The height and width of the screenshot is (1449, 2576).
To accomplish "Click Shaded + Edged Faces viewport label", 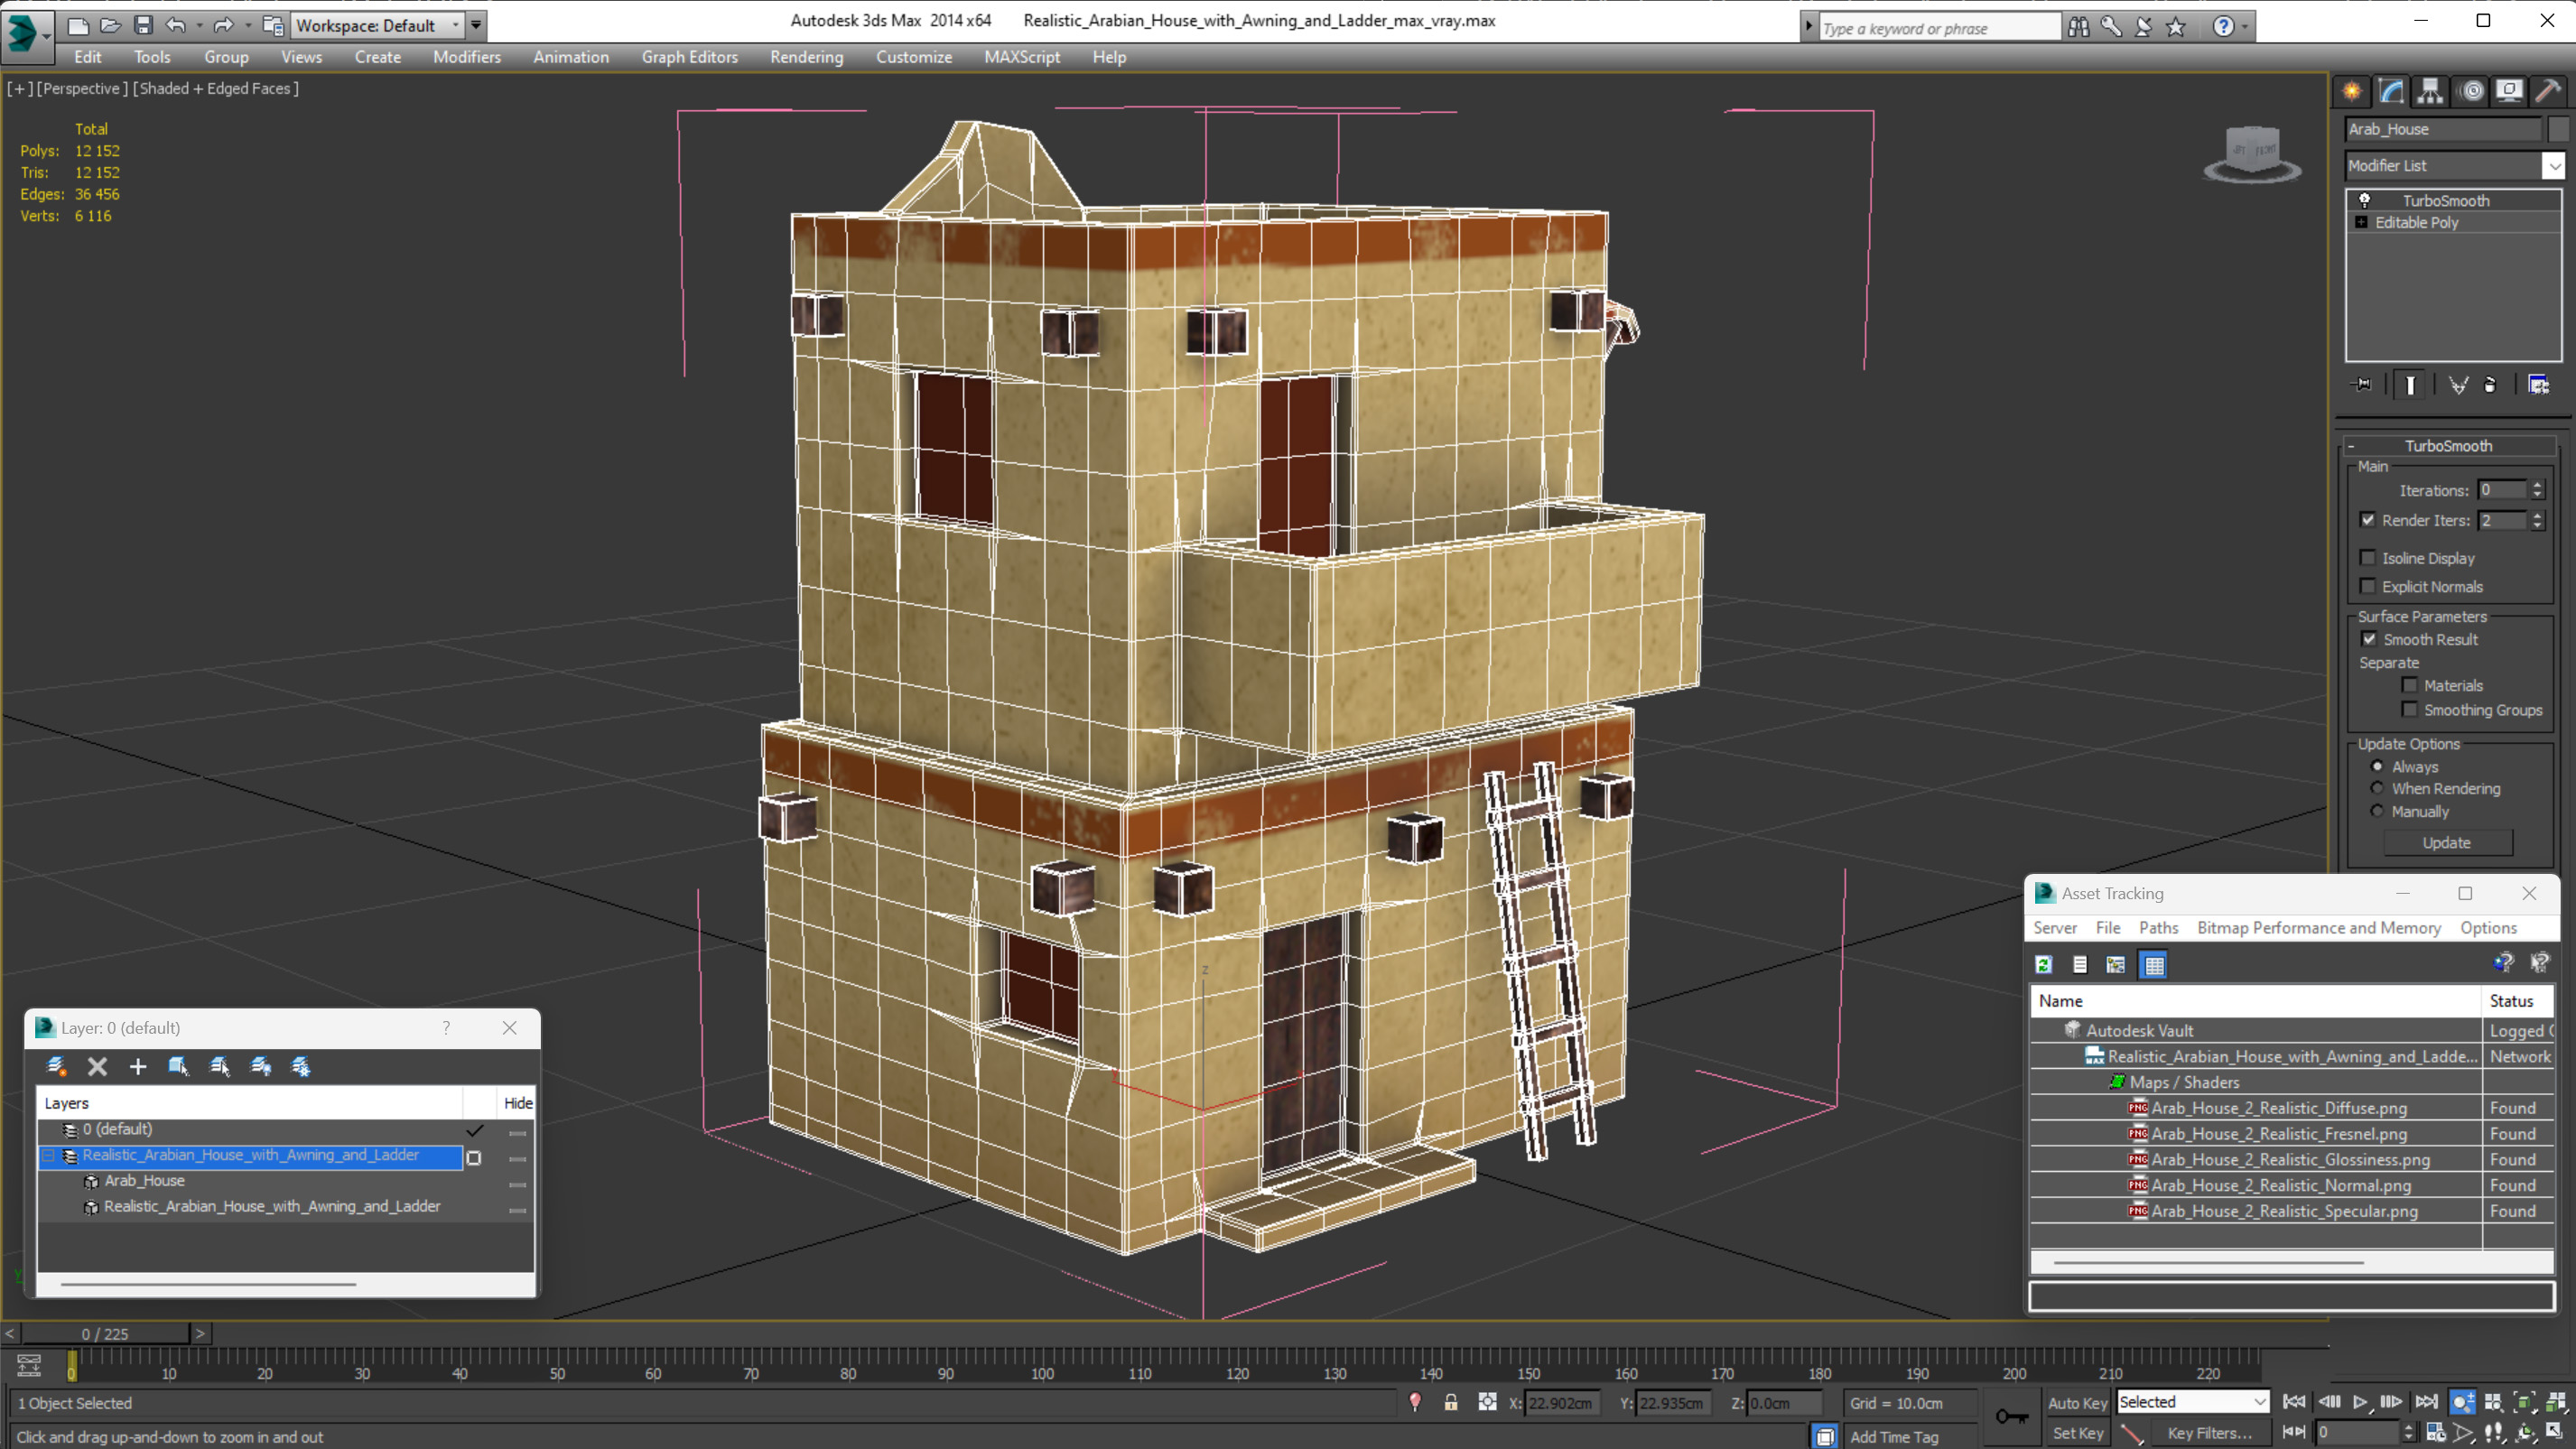I will coord(215,88).
